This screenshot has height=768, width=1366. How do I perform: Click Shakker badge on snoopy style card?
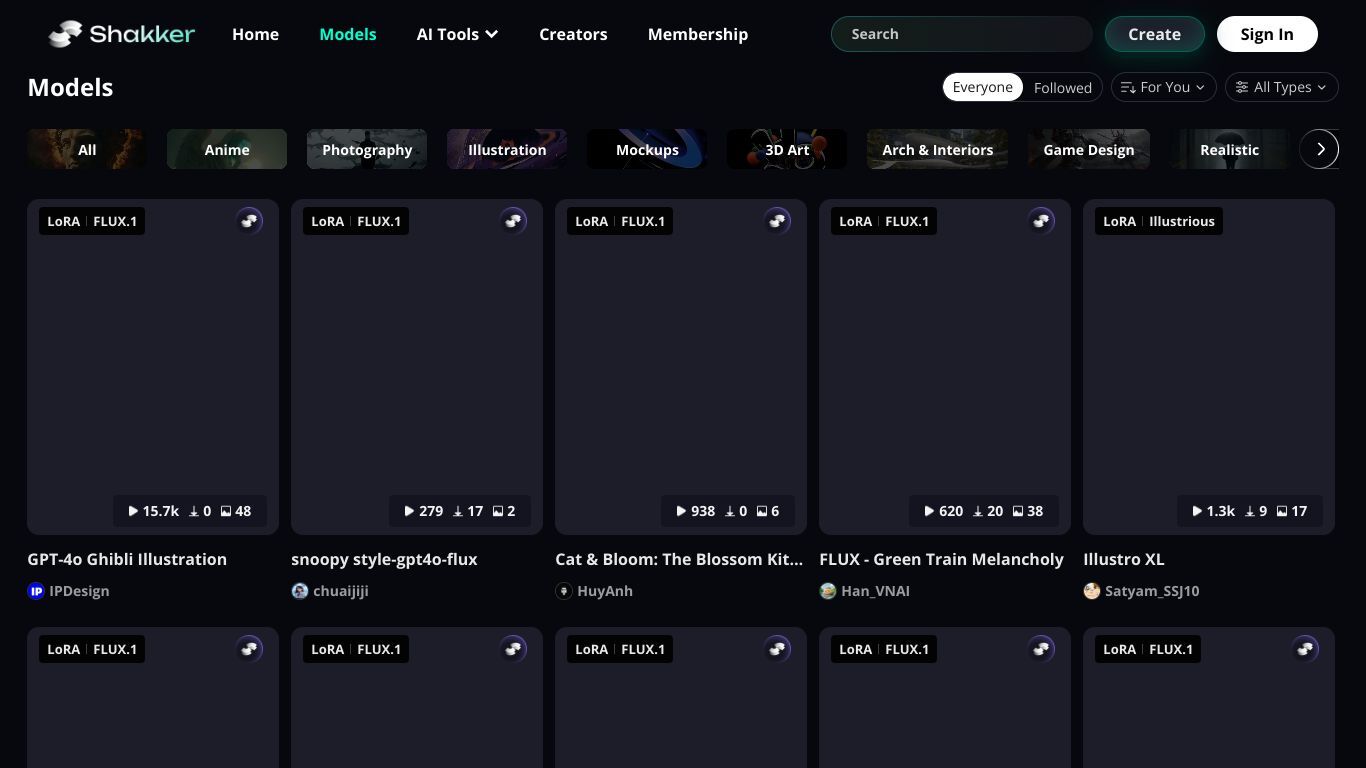[x=513, y=221]
